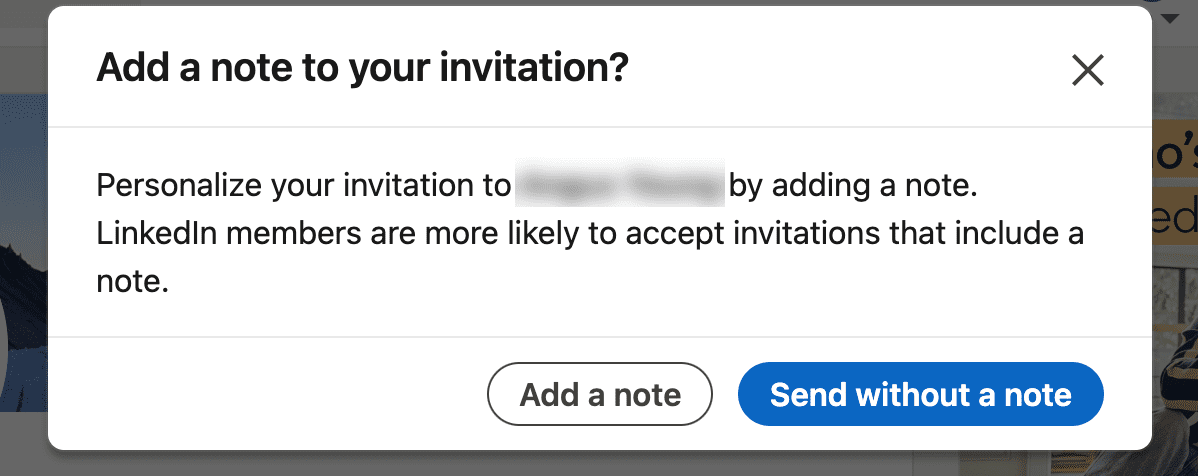Viewport: 1198px width, 476px height.
Task: Click the Add a note button
Action: point(600,395)
